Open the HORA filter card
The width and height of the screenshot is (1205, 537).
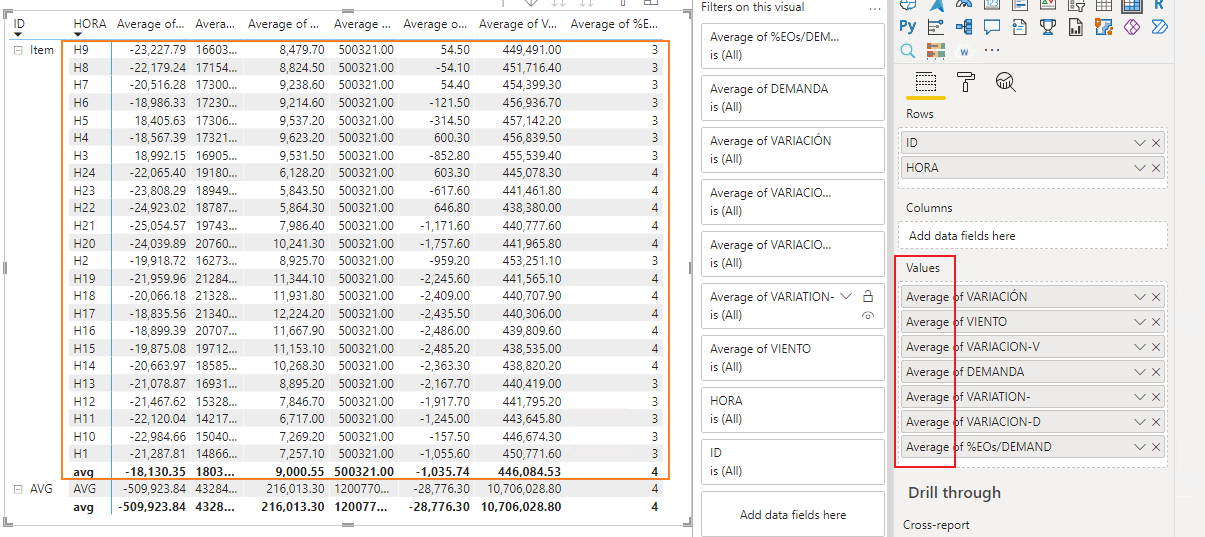792,409
